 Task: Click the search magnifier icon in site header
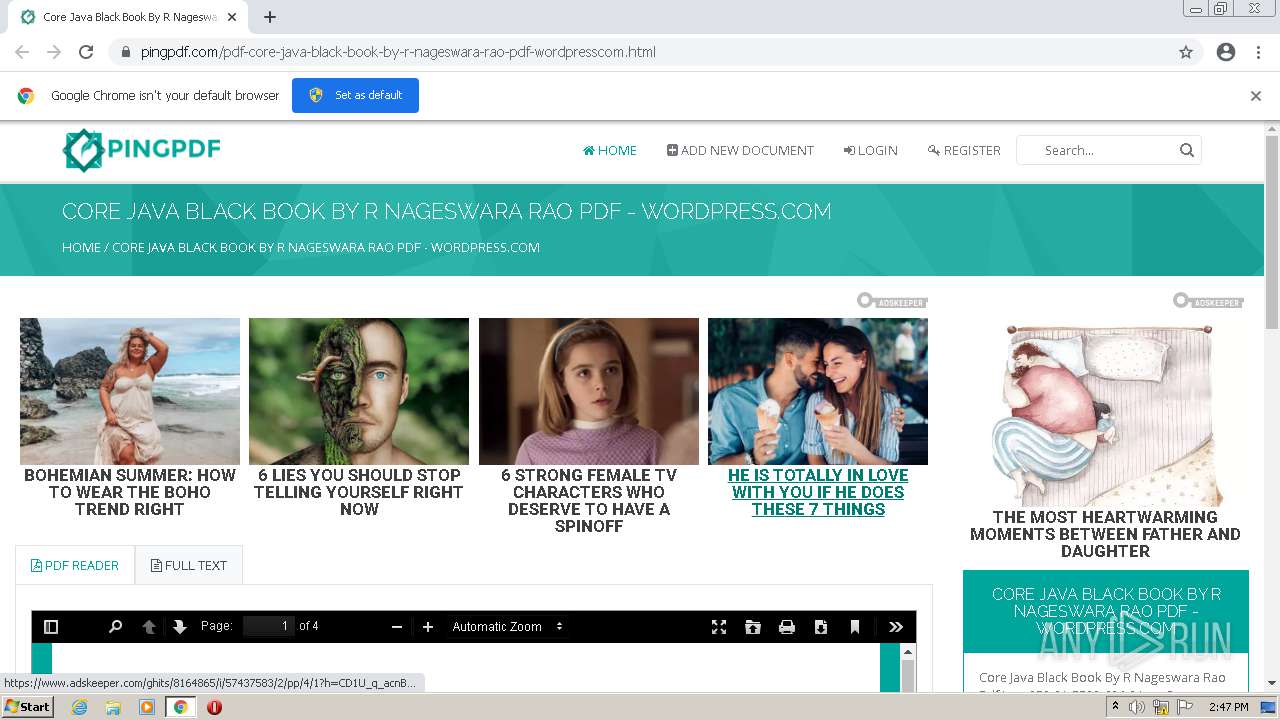click(x=1187, y=150)
